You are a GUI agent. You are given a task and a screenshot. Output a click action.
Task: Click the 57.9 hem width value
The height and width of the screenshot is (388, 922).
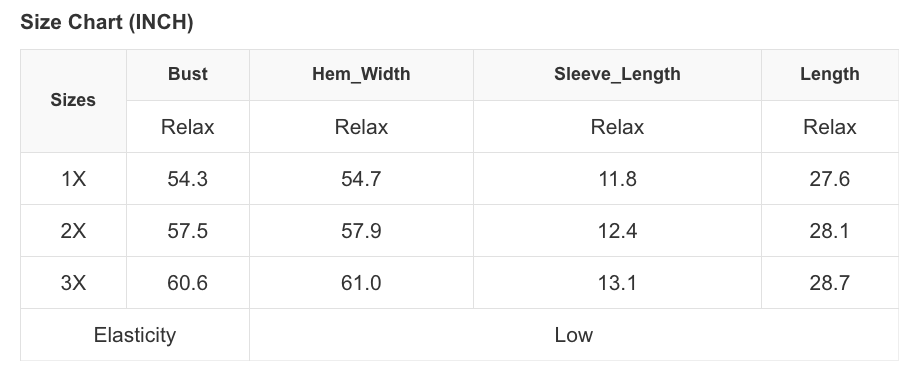tap(361, 231)
